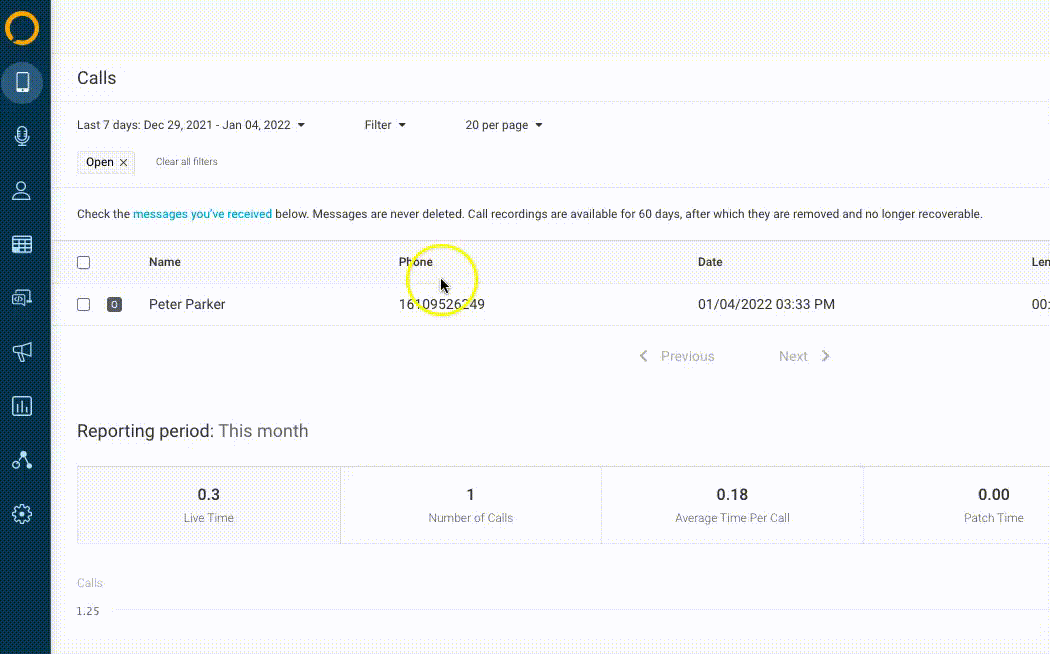
Task: Open the megaphone announcements icon
Action: (x=22, y=352)
